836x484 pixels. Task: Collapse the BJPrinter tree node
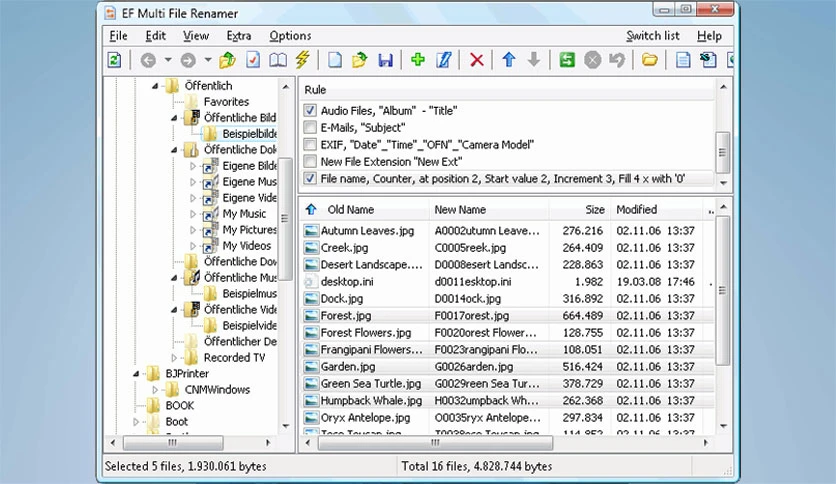[136, 374]
